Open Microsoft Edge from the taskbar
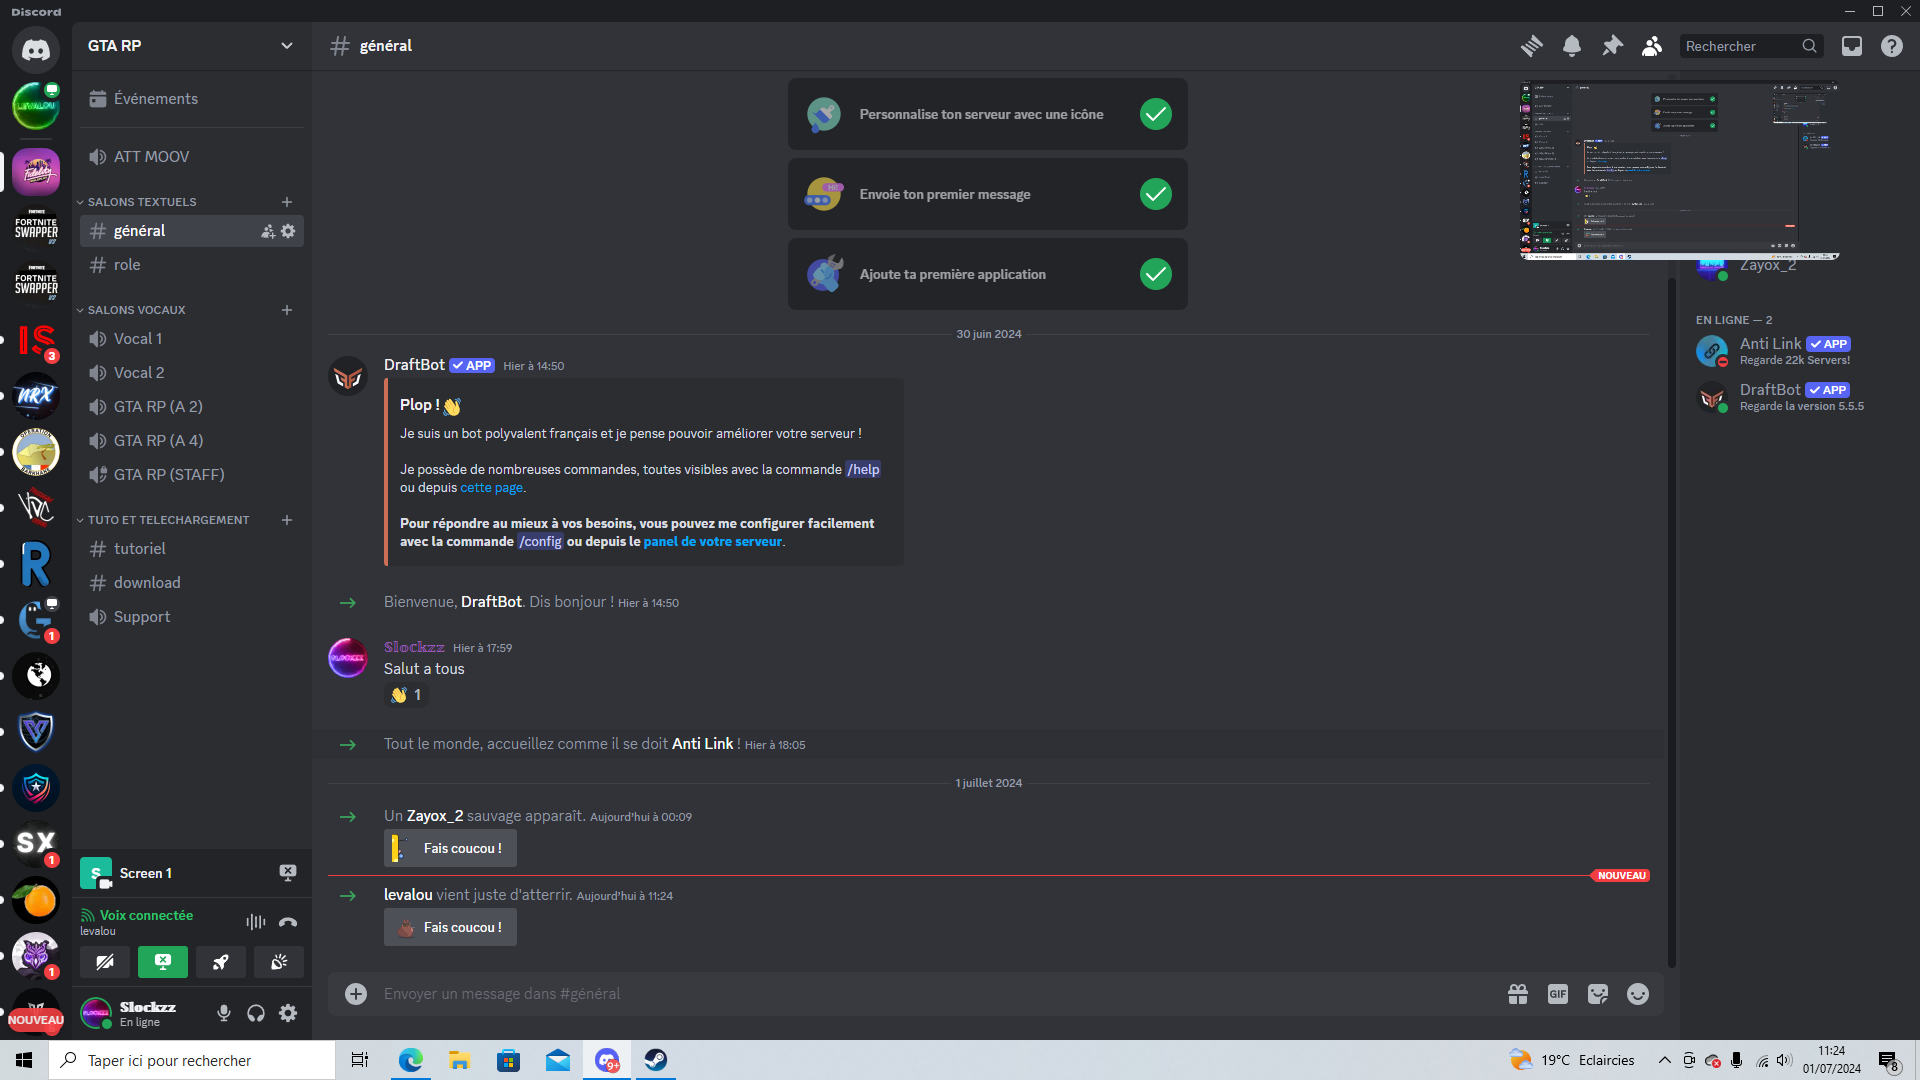The height and width of the screenshot is (1080, 1920). click(410, 1060)
